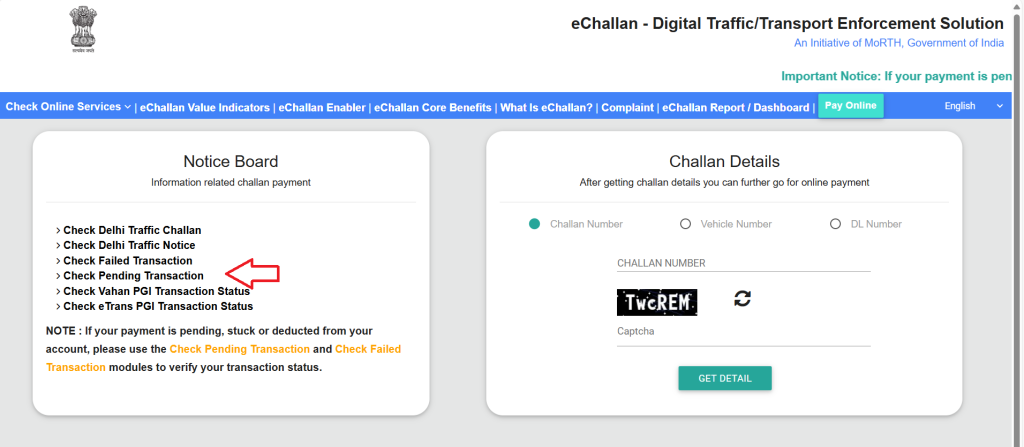Open eChallan Value Indicators menu item

[x=205, y=108]
